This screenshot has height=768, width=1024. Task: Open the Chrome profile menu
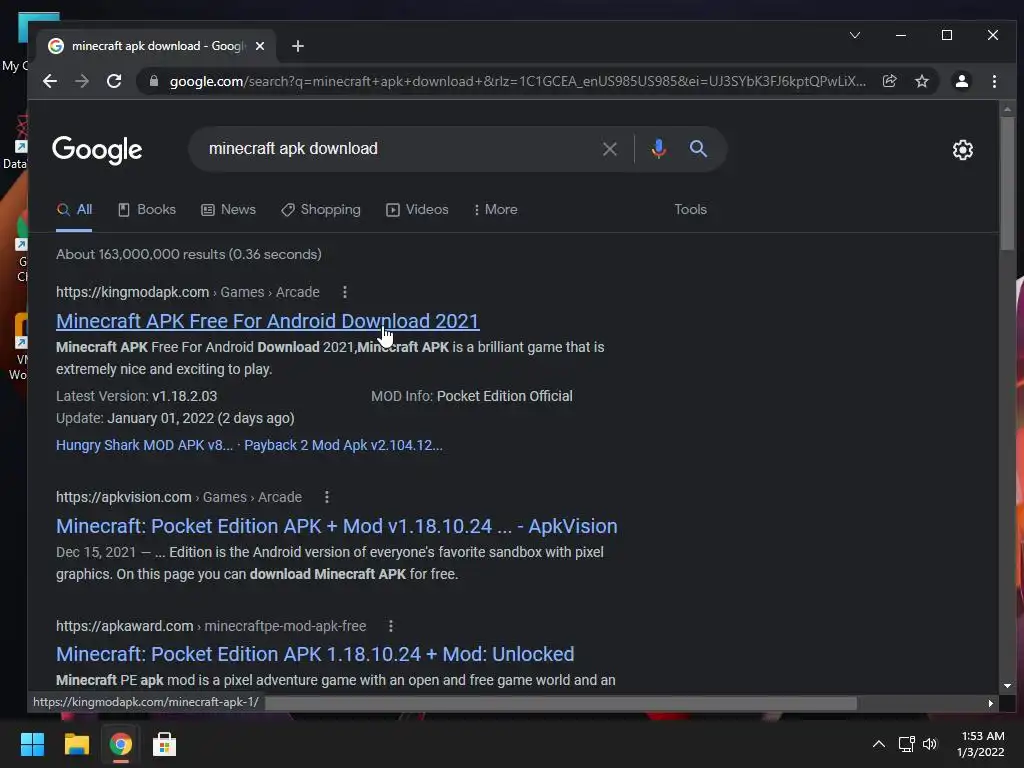(961, 81)
